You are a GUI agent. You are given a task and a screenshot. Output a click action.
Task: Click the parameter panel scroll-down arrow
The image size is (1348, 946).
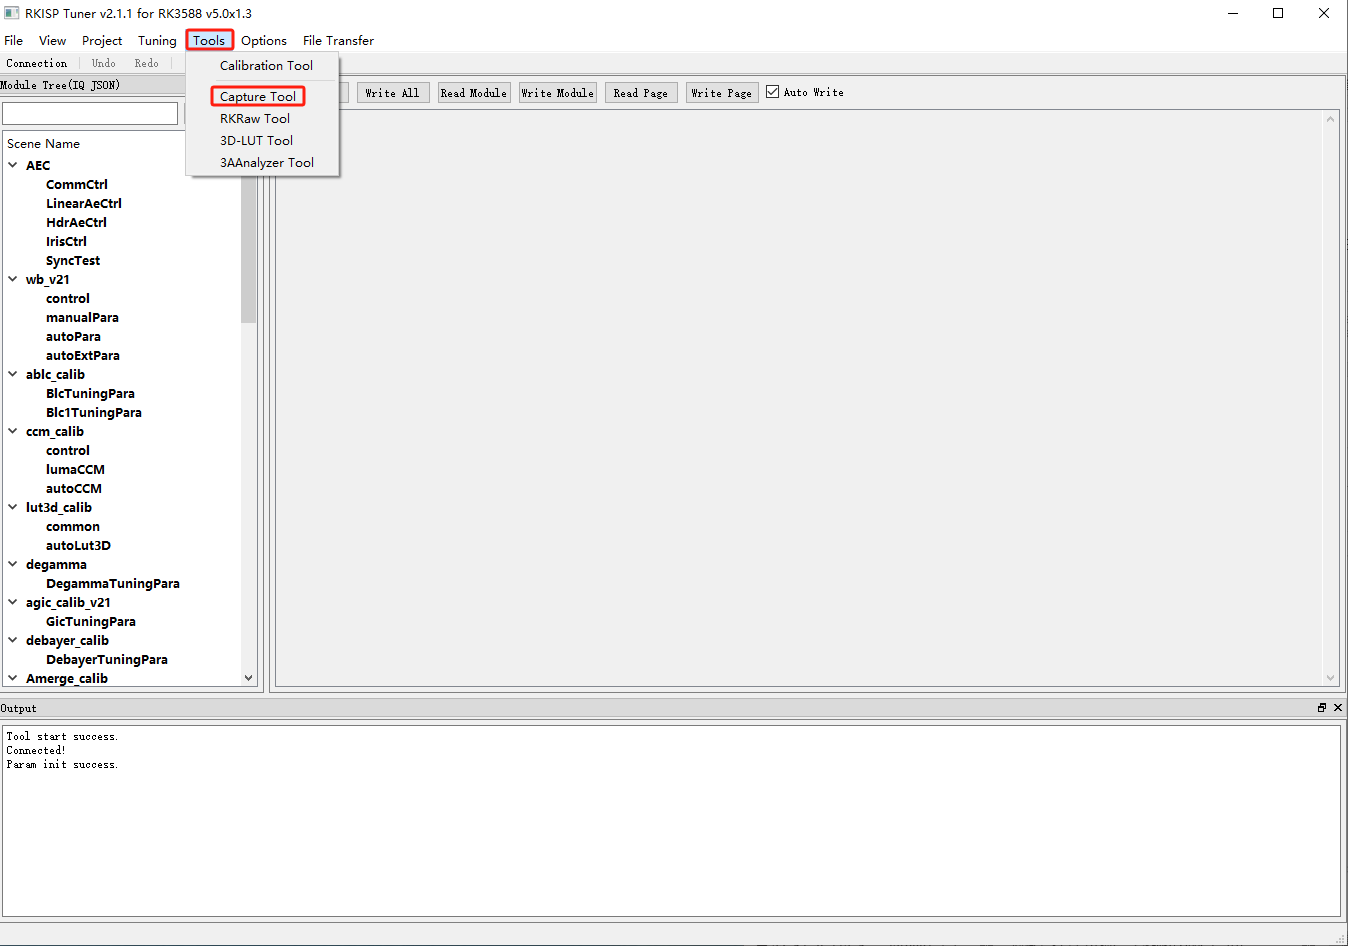1330,678
